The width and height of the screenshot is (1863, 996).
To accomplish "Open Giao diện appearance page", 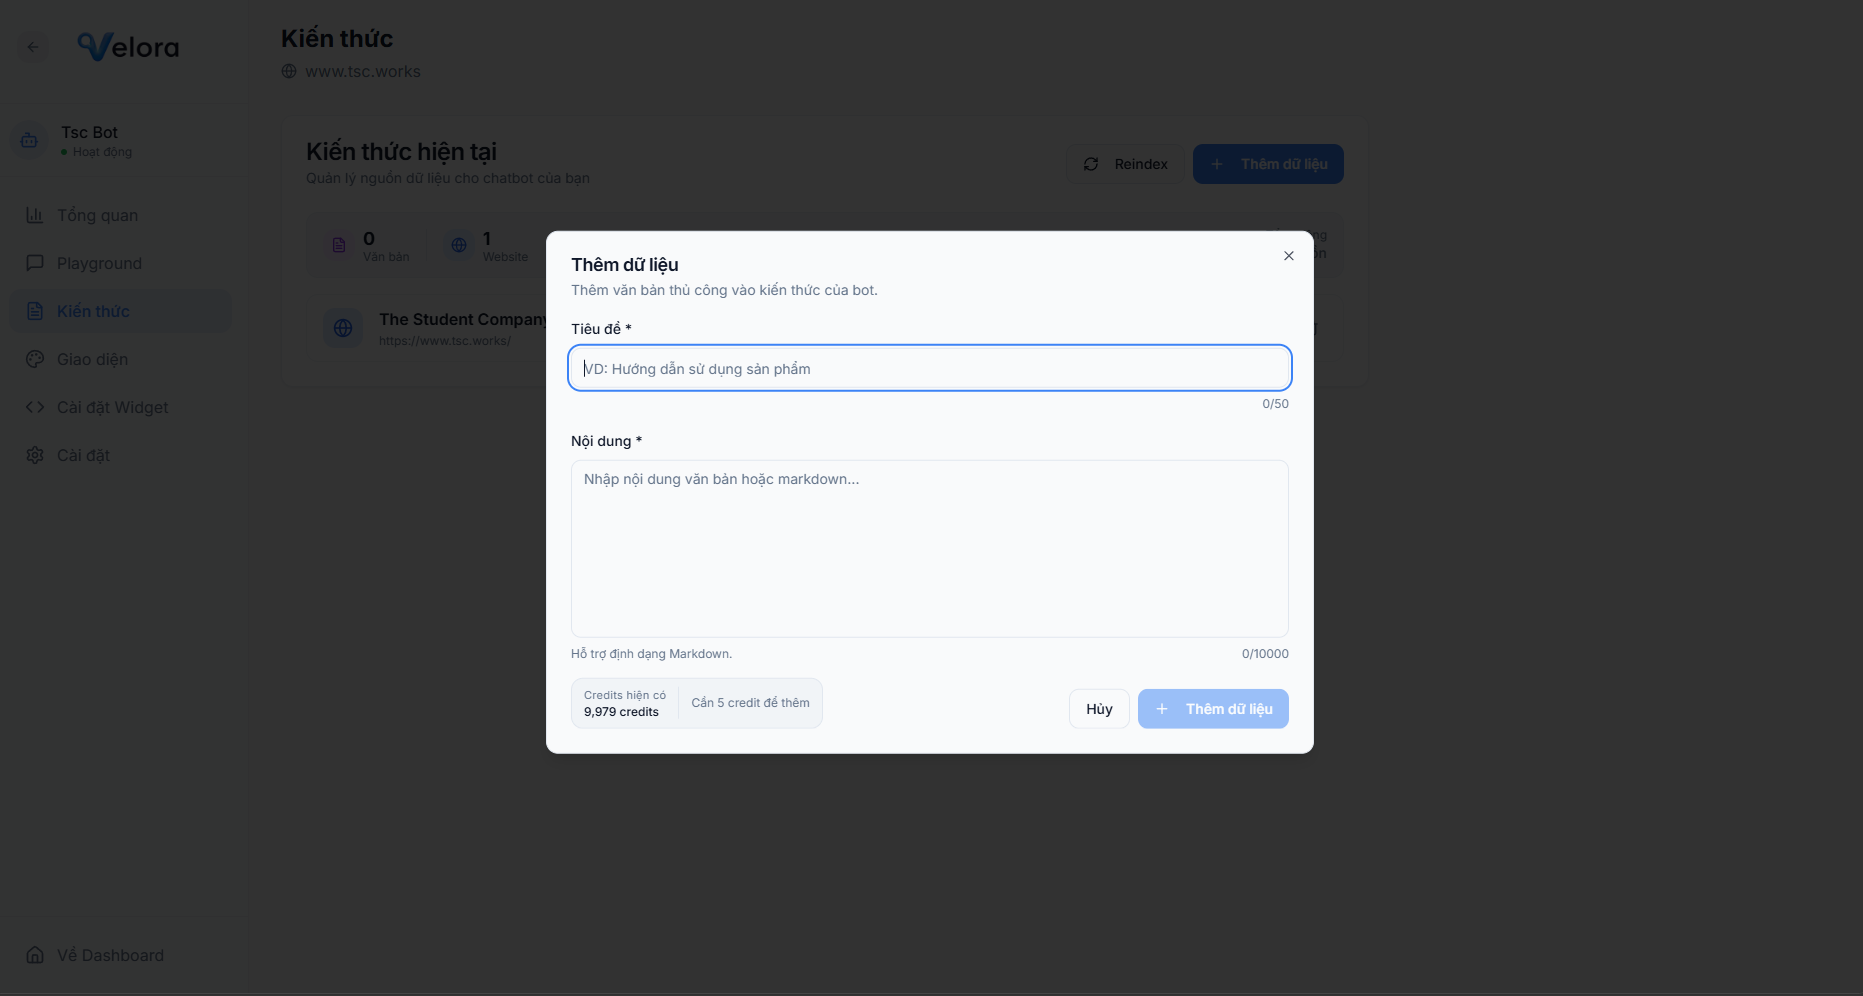I will [x=92, y=359].
